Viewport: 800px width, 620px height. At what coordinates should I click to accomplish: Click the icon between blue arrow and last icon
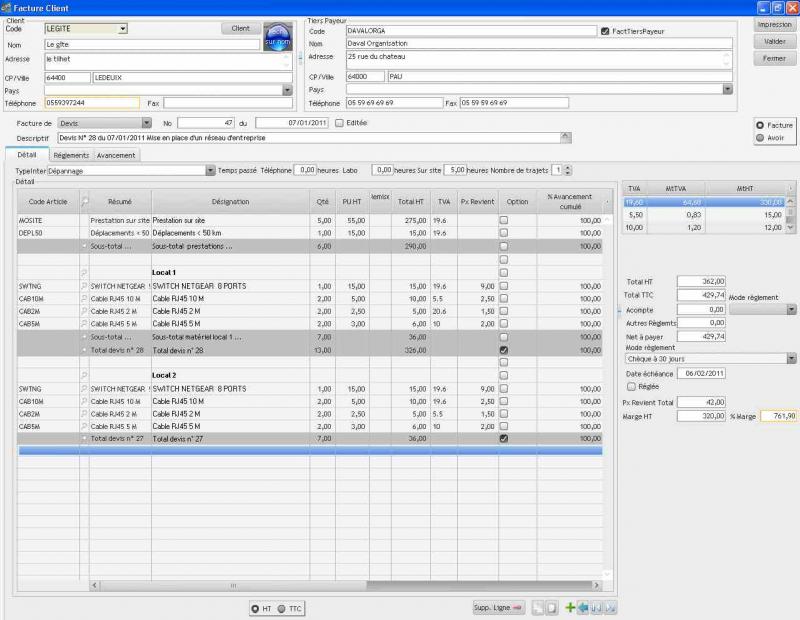[x=596, y=607]
